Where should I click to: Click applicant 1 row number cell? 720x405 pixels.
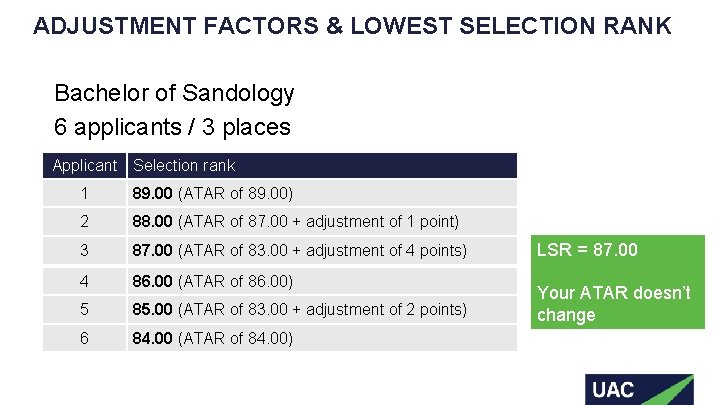(85, 193)
